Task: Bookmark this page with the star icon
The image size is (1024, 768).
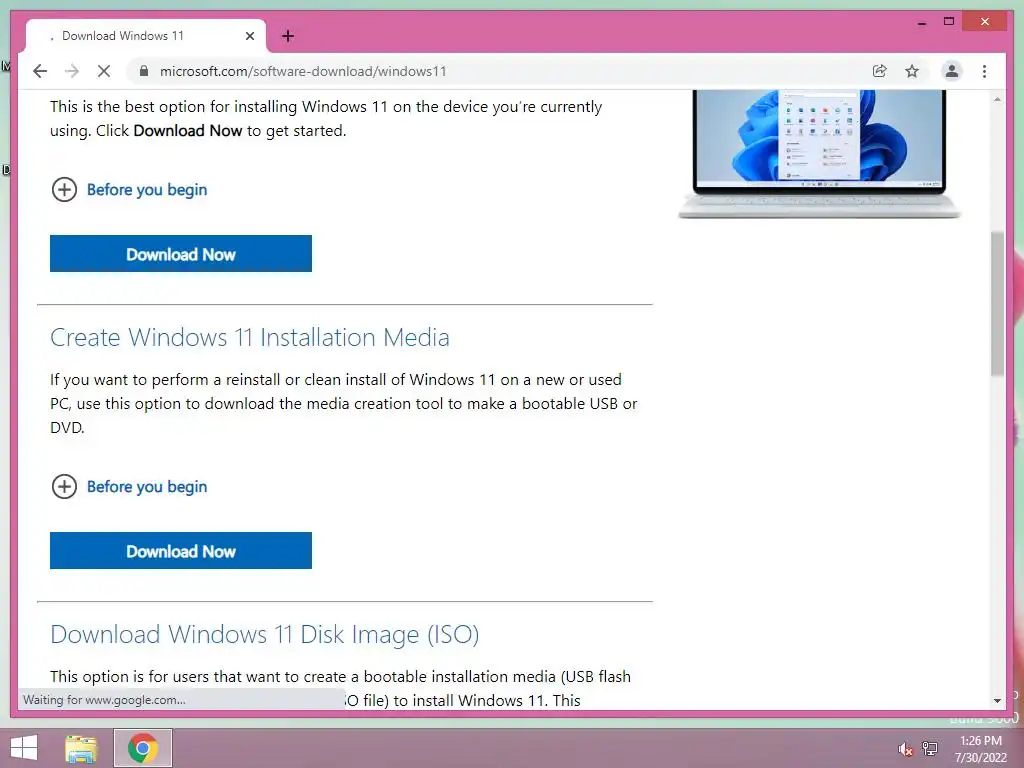Action: [x=912, y=71]
